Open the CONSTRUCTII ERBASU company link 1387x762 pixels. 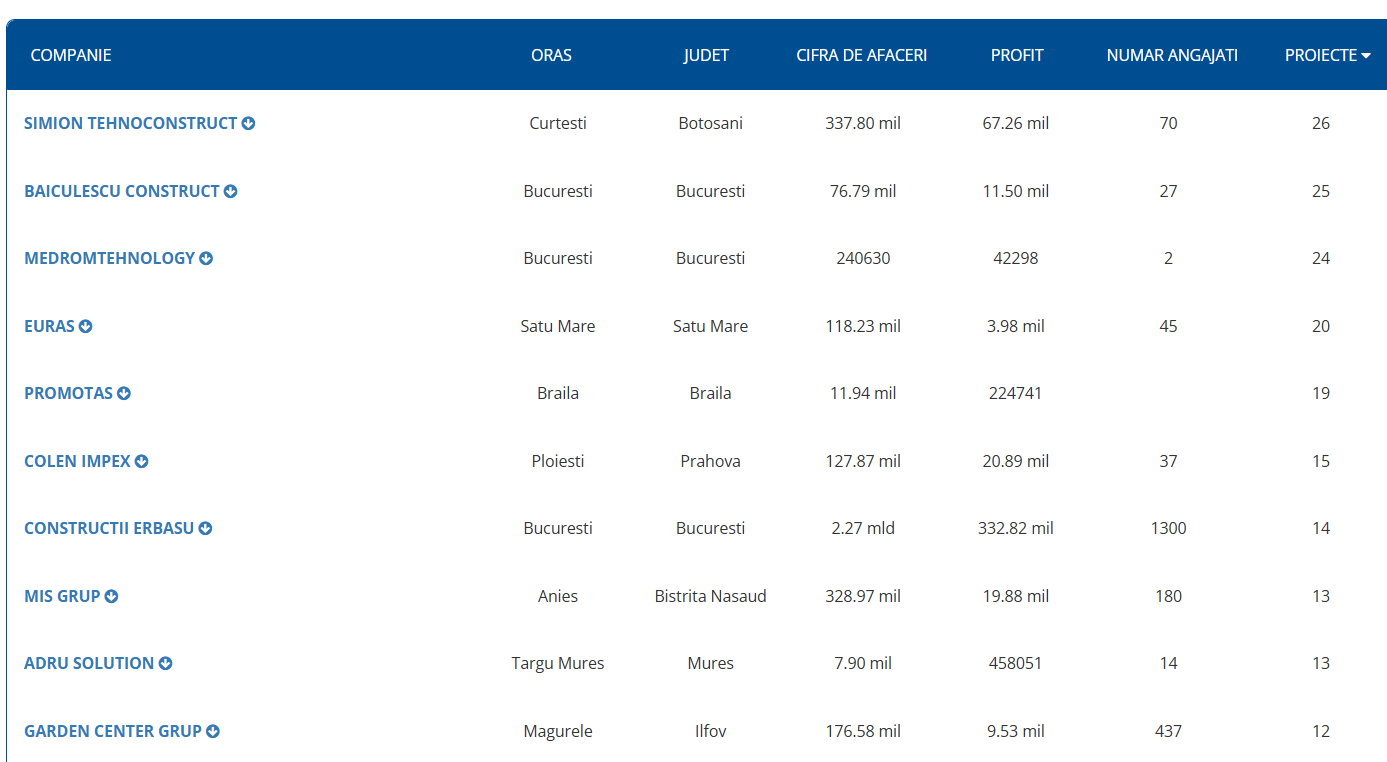[x=109, y=528]
